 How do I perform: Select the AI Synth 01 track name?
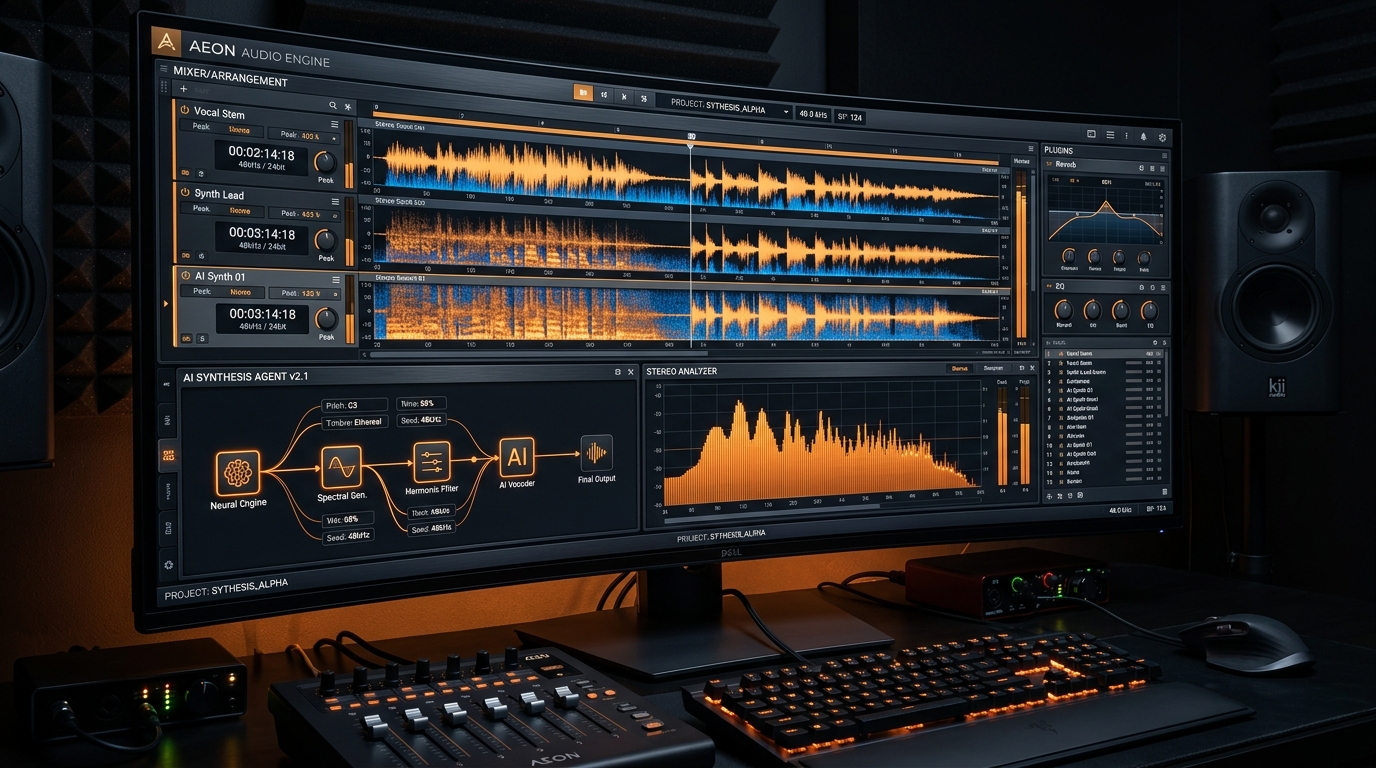click(220, 276)
